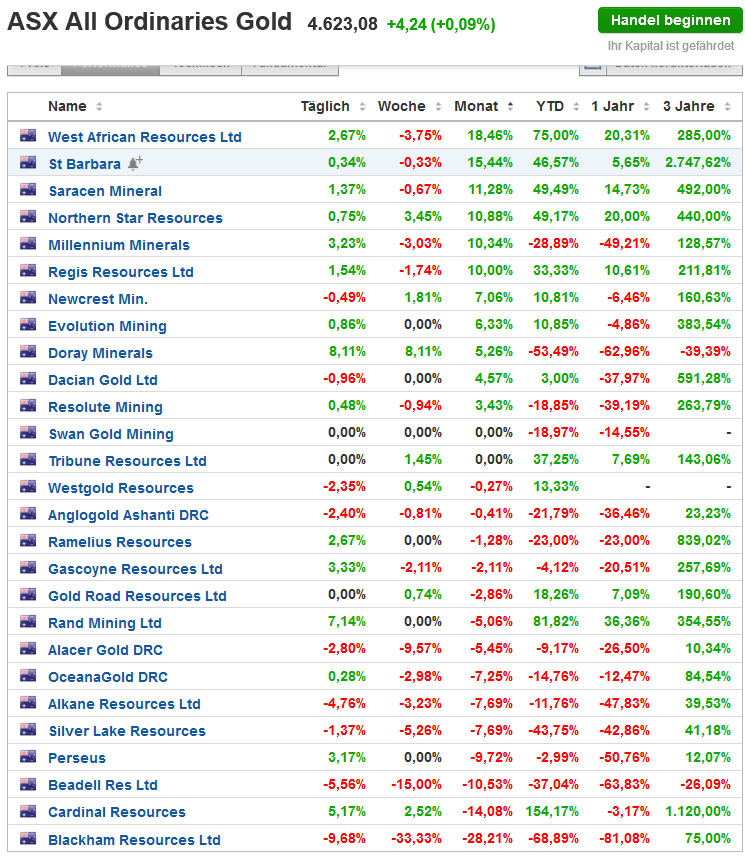Open Millennium Minerals link

[119, 245]
